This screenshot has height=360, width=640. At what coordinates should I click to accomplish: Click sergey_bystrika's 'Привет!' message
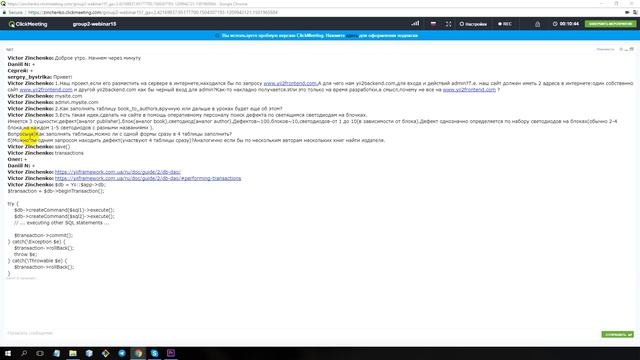pyautogui.click(x=62, y=77)
